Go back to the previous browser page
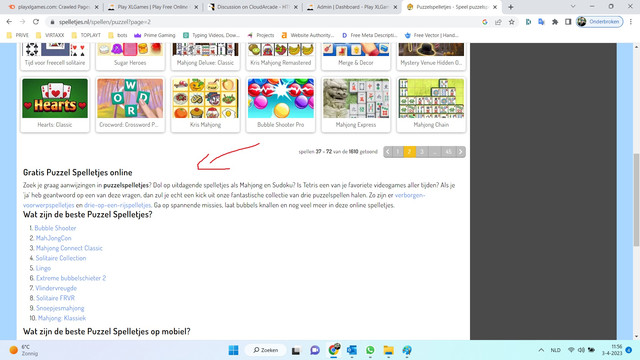The height and width of the screenshot is (360, 640). [9, 22]
